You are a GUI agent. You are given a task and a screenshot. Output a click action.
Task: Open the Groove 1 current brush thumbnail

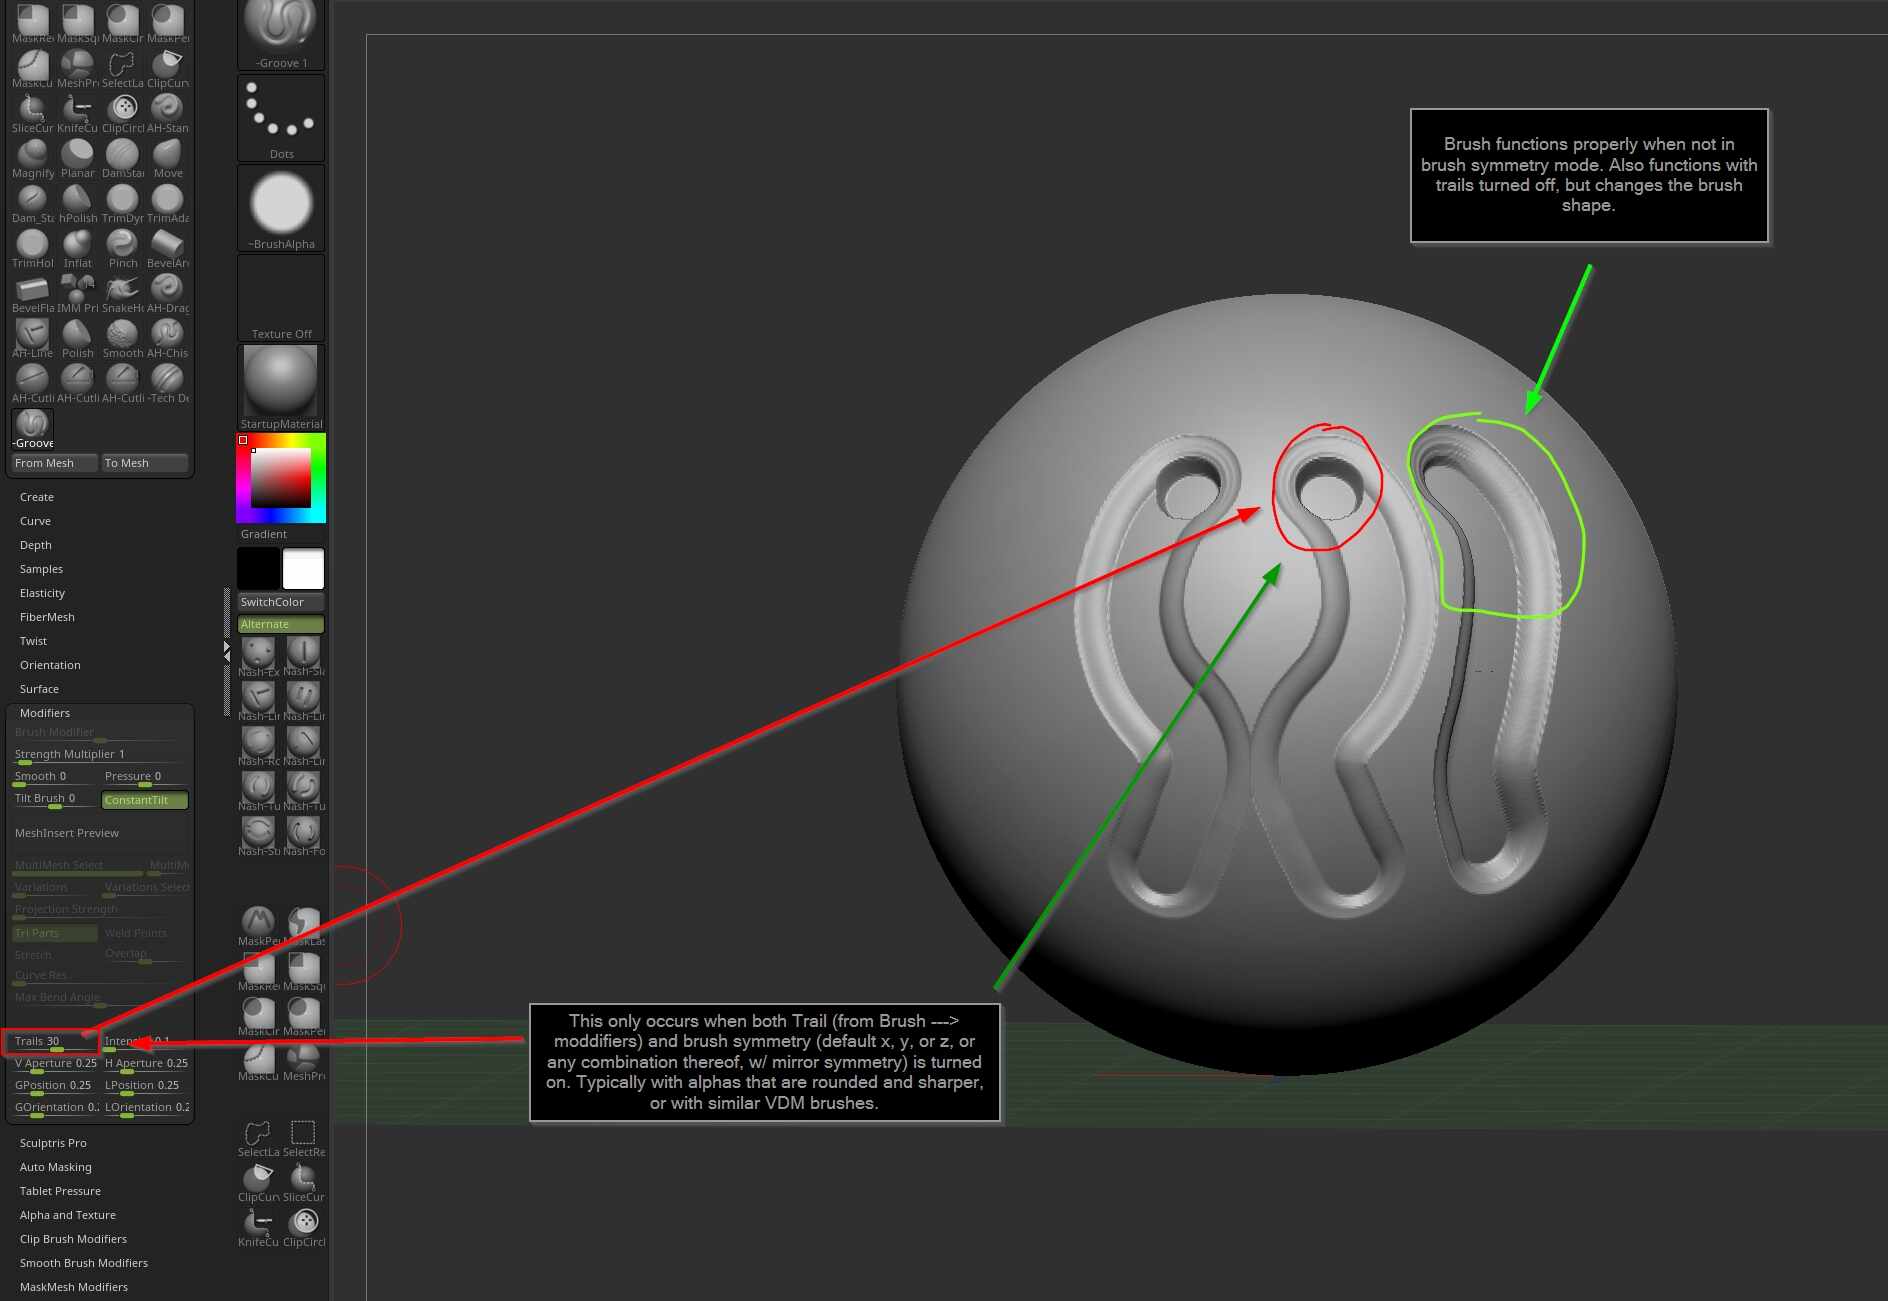(x=281, y=33)
